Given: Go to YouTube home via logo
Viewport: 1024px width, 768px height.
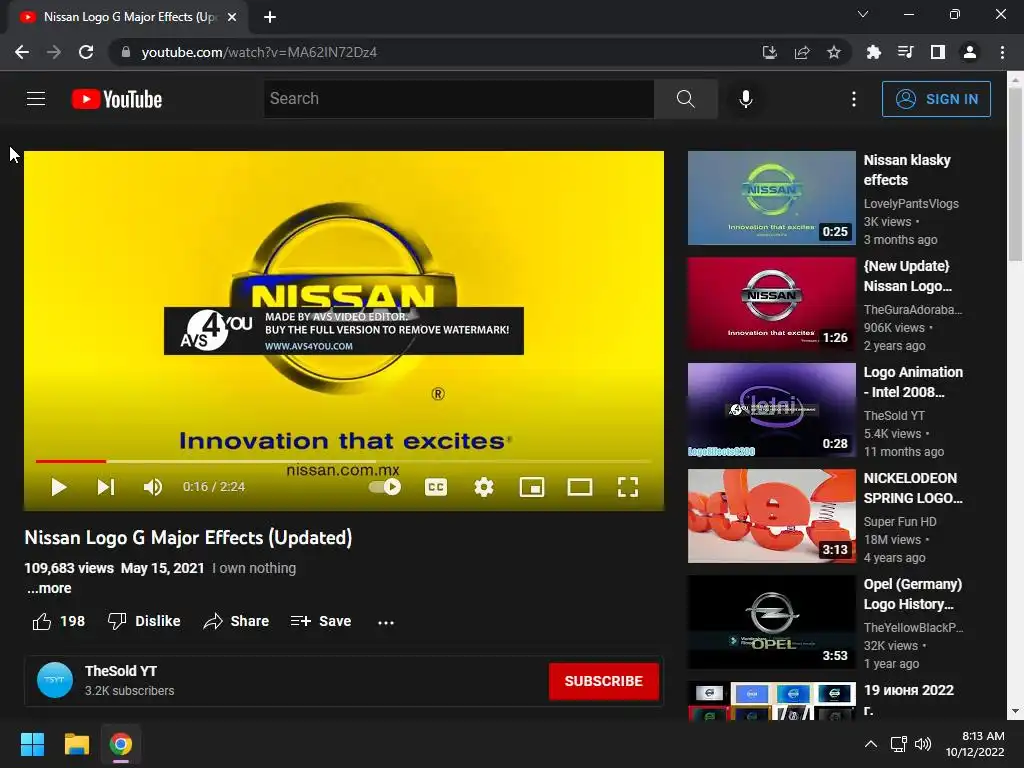Looking at the screenshot, I should coord(117,99).
